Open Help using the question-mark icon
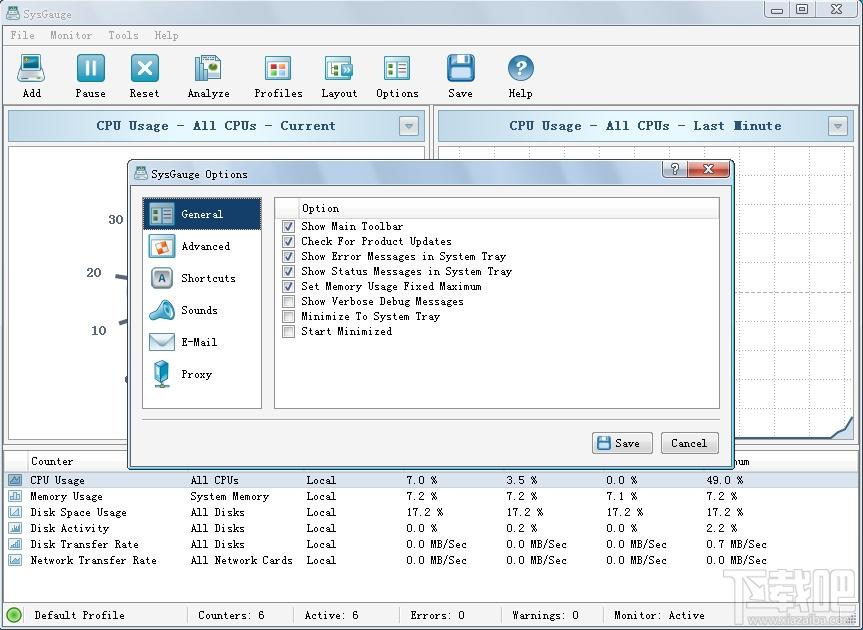Viewport: 863px width, 630px height. tap(520, 69)
